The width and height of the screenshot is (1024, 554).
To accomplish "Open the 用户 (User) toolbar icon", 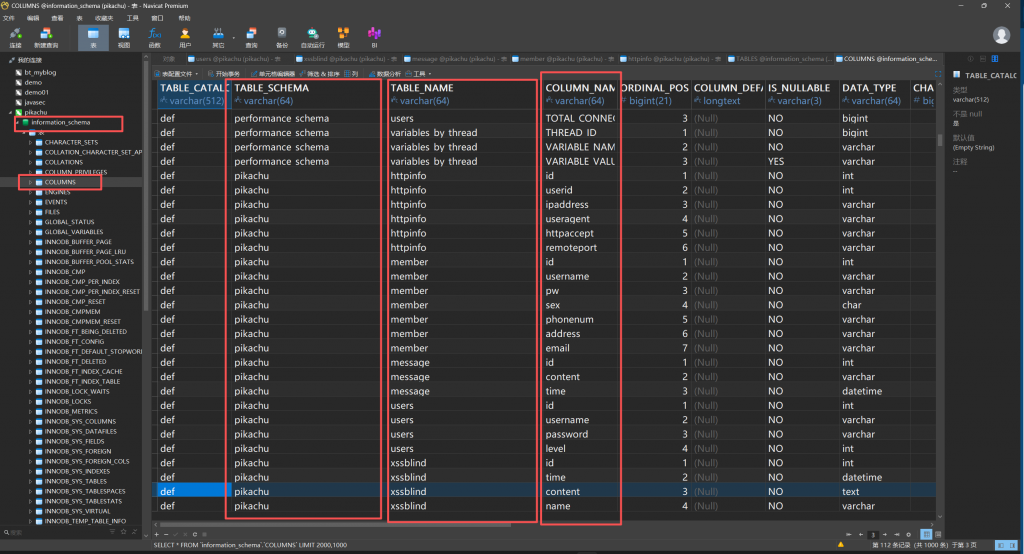I will click(185, 36).
